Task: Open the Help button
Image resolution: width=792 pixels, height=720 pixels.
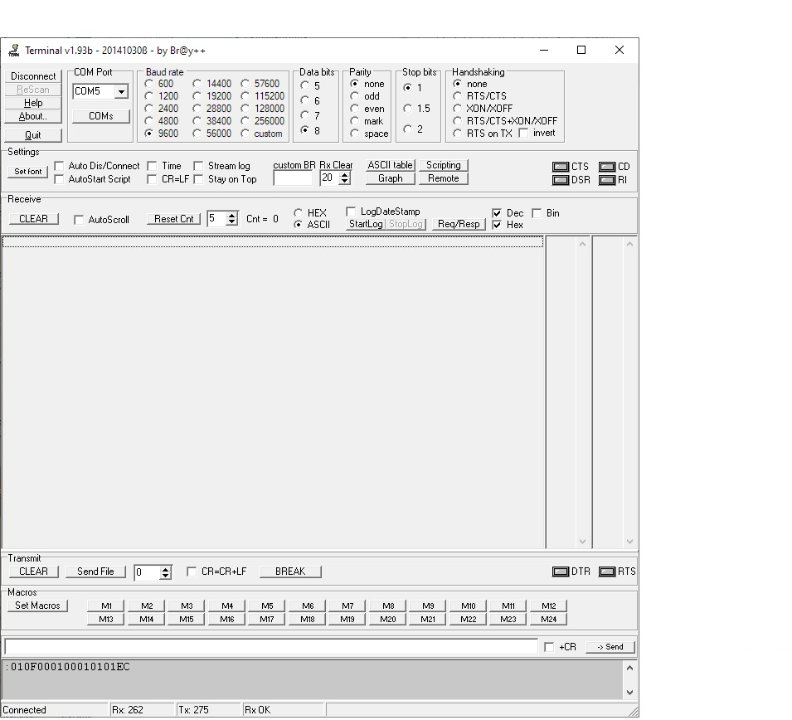Action: pyautogui.click(x=33, y=103)
